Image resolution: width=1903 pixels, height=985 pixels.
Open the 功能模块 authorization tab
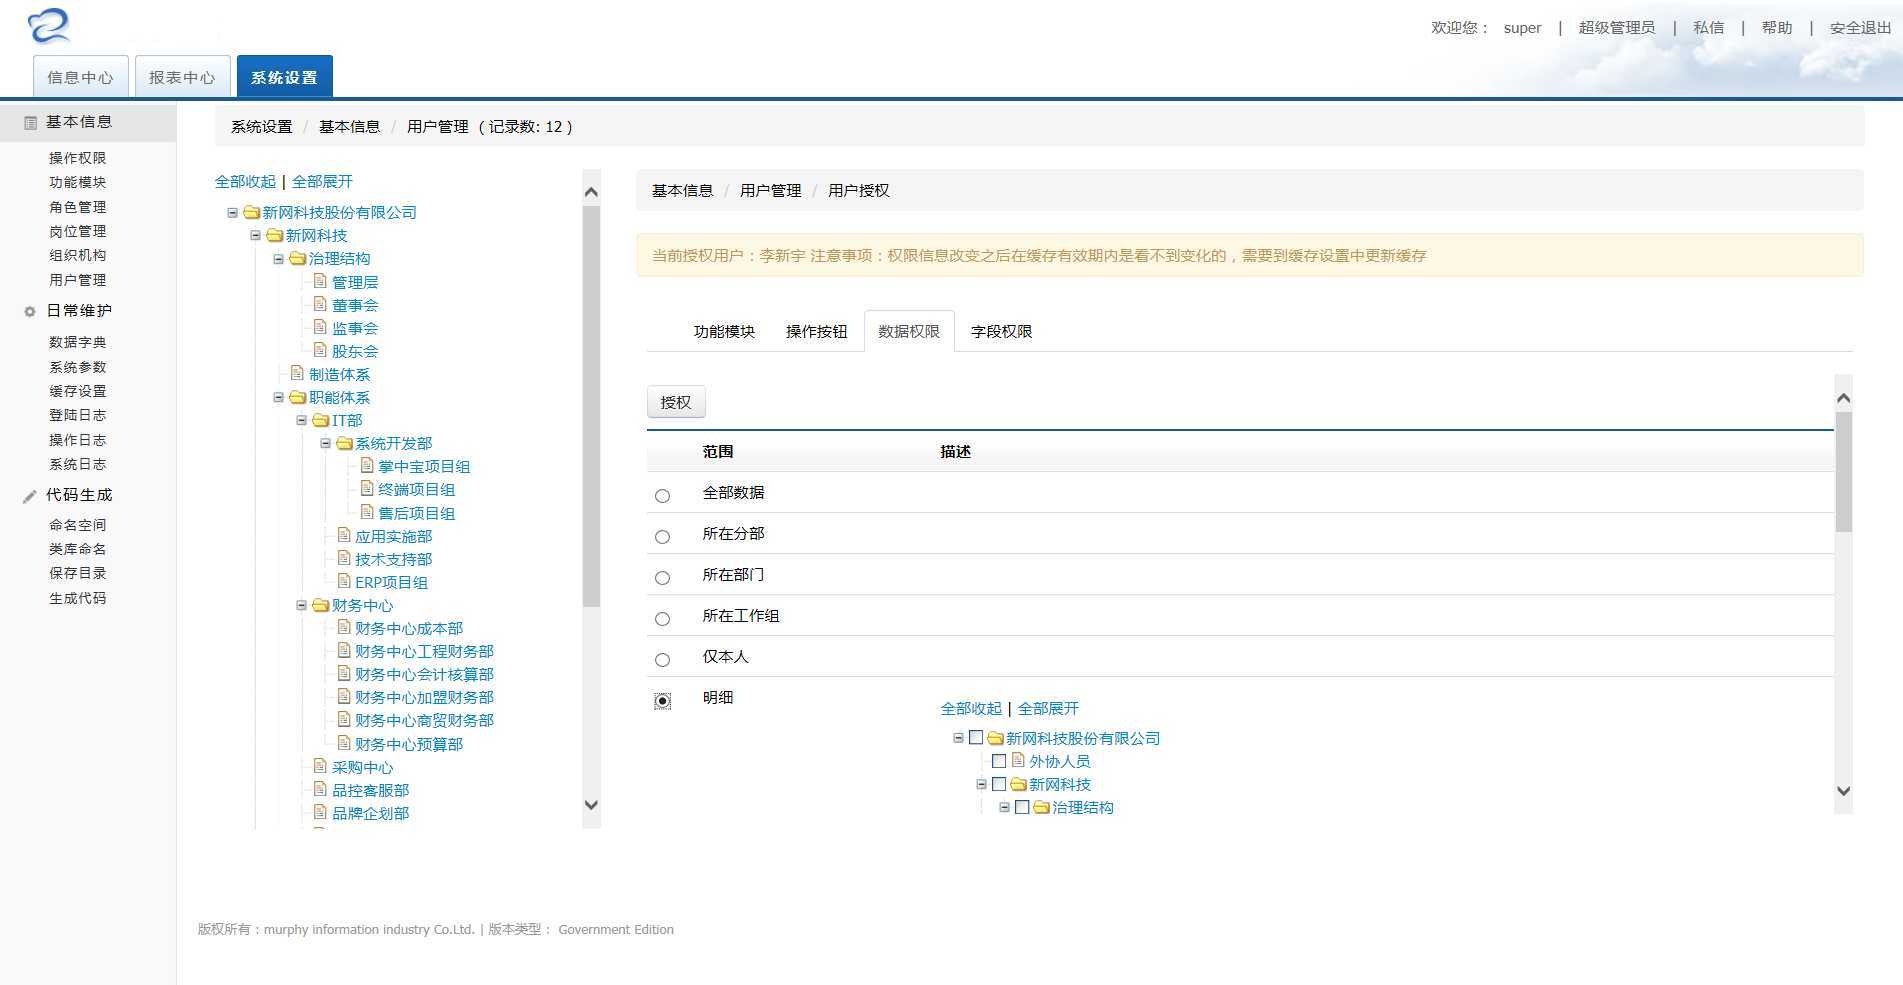[x=724, y=331]
